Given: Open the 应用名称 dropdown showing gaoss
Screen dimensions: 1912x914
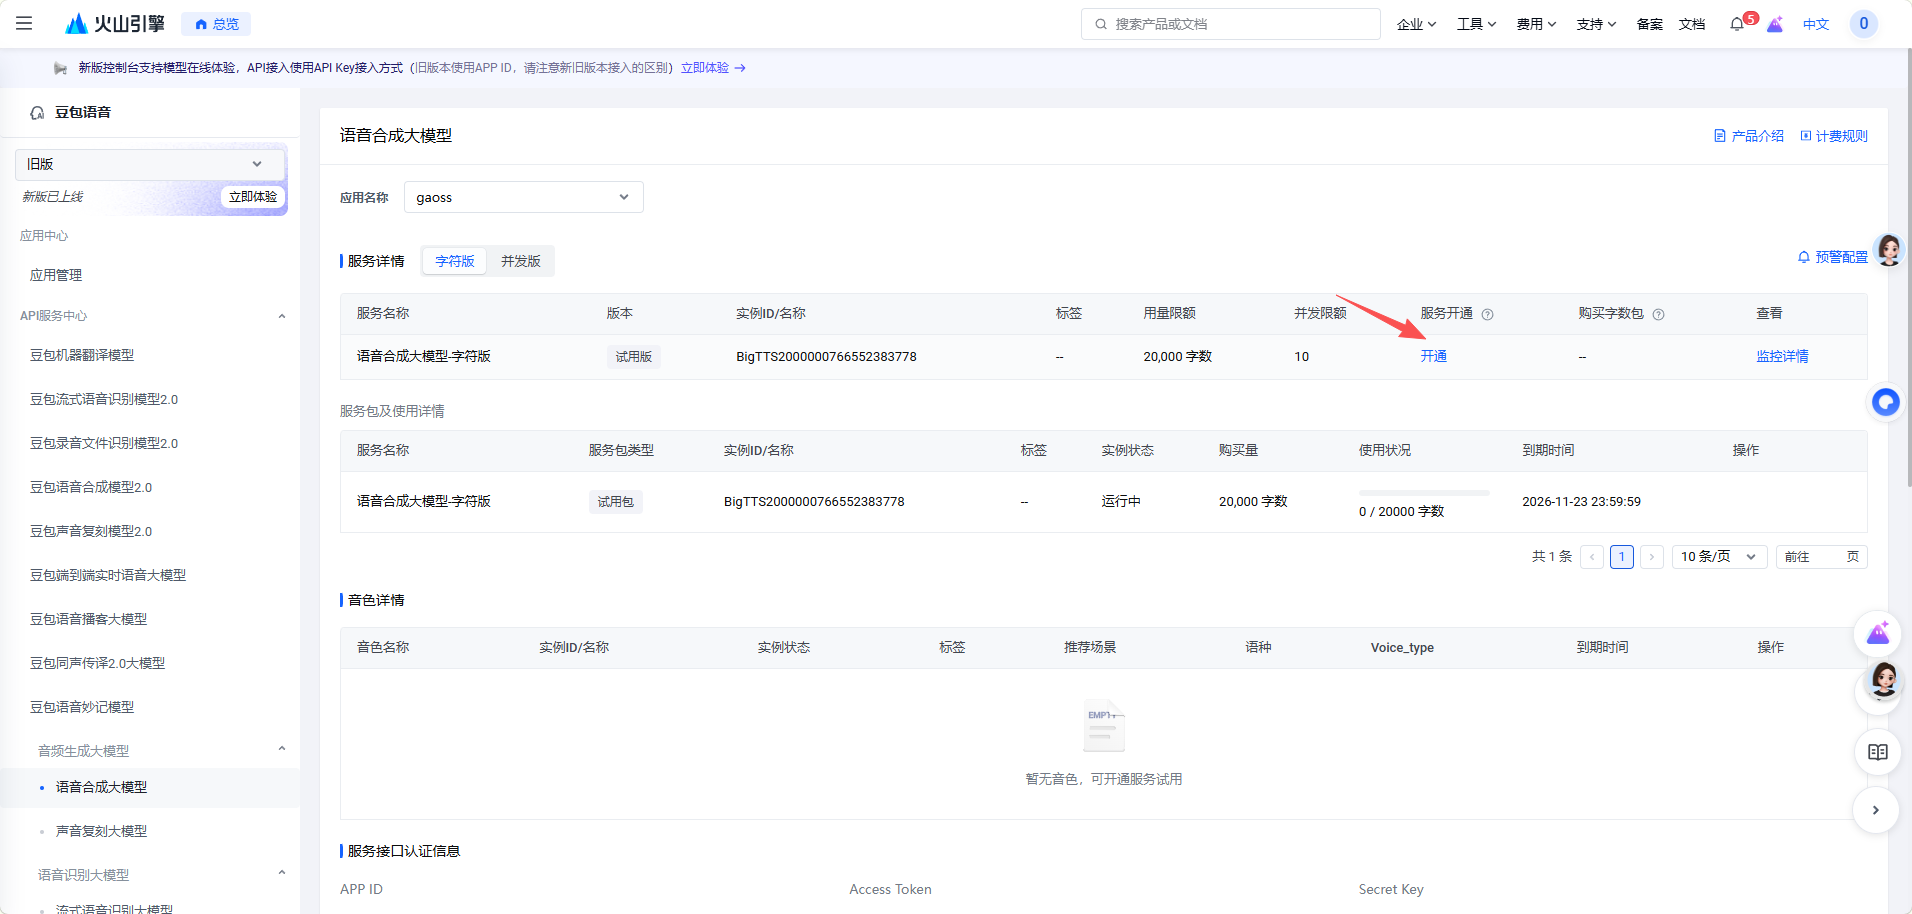Looking at the screenshot, I should click(524, 197).
